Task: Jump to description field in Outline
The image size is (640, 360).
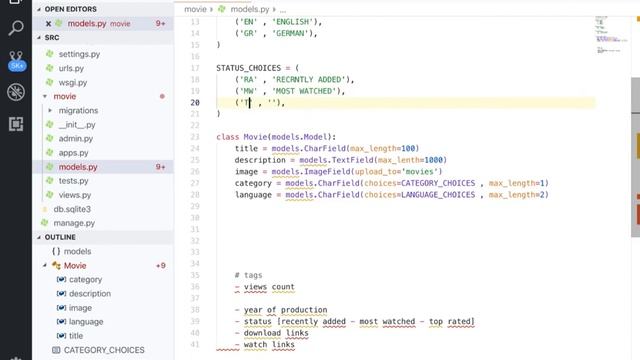Action: point(90,293)
